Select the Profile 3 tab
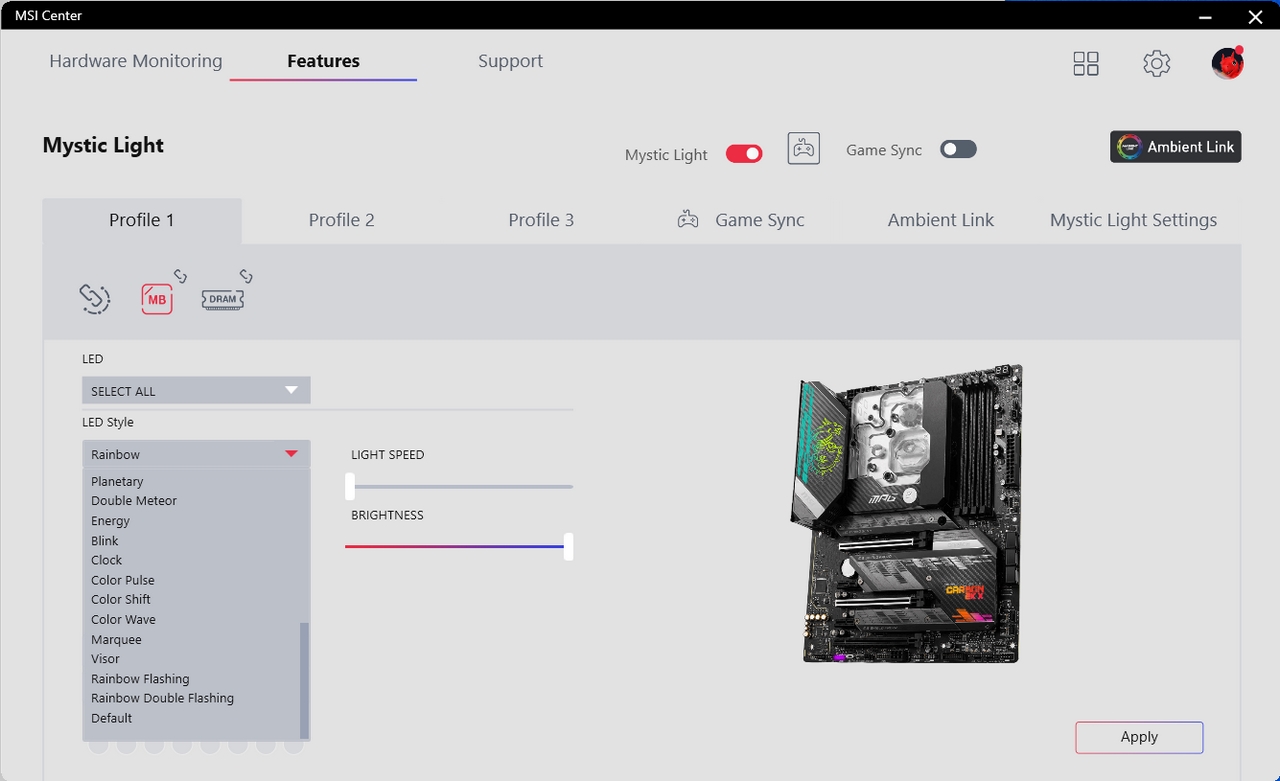This screenshot has height=781, width=1280. (x=541, y=220)
